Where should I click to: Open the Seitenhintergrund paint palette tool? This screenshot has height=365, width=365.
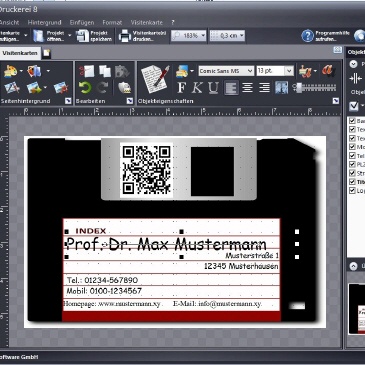[11, 71]
